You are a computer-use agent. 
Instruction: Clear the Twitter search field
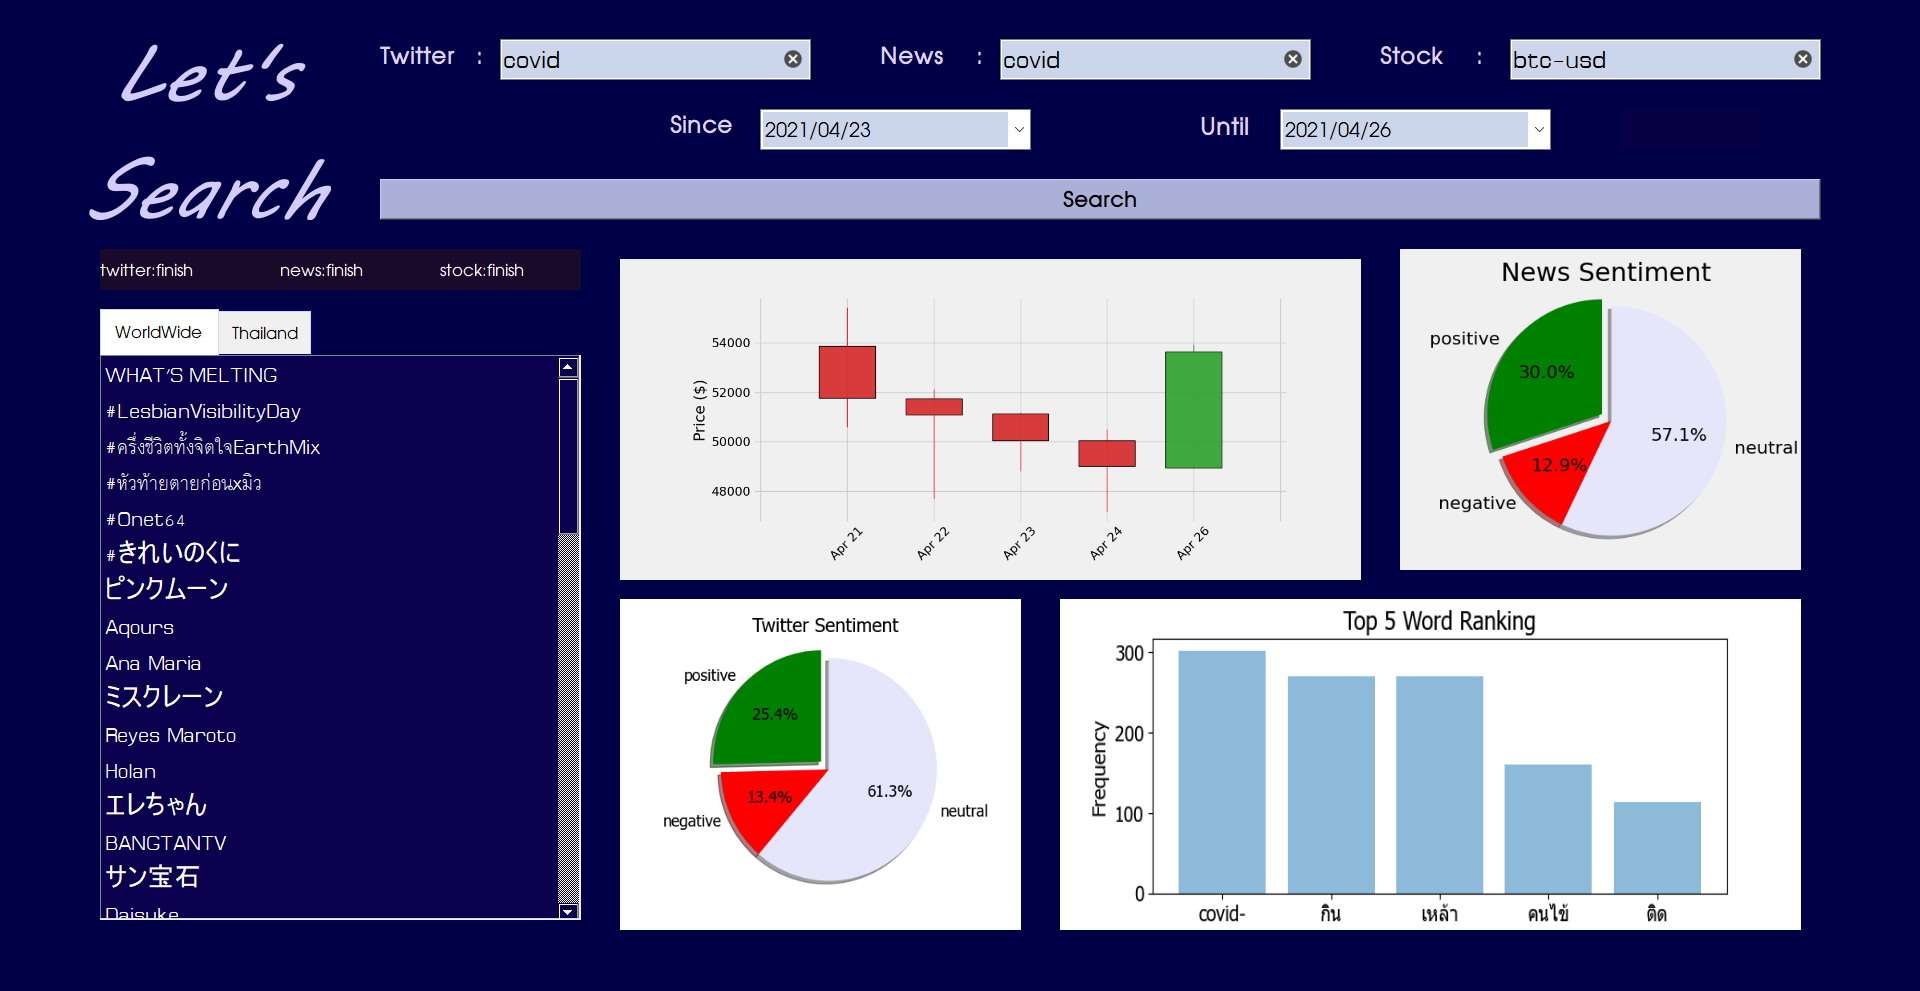click(x=793, y=59)
